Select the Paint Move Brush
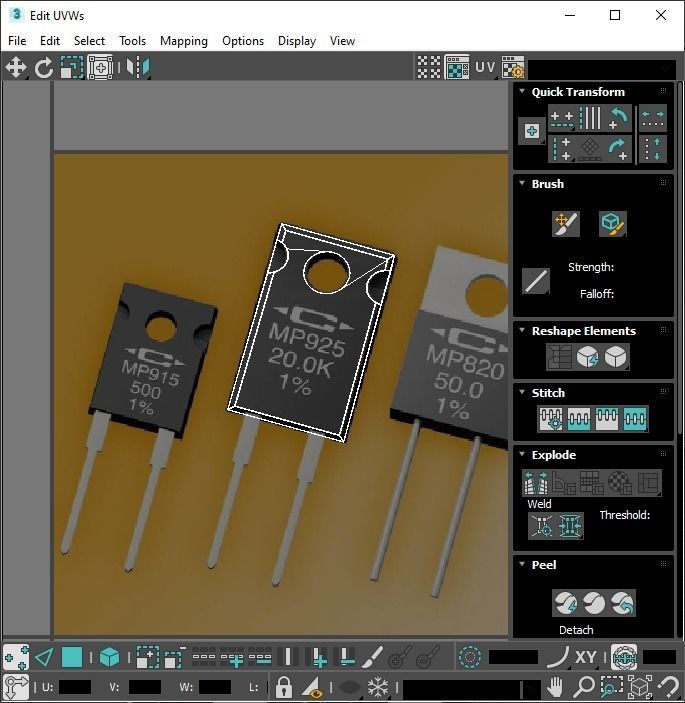The height and width of the screenshot is (703, 685). (566, 223)
